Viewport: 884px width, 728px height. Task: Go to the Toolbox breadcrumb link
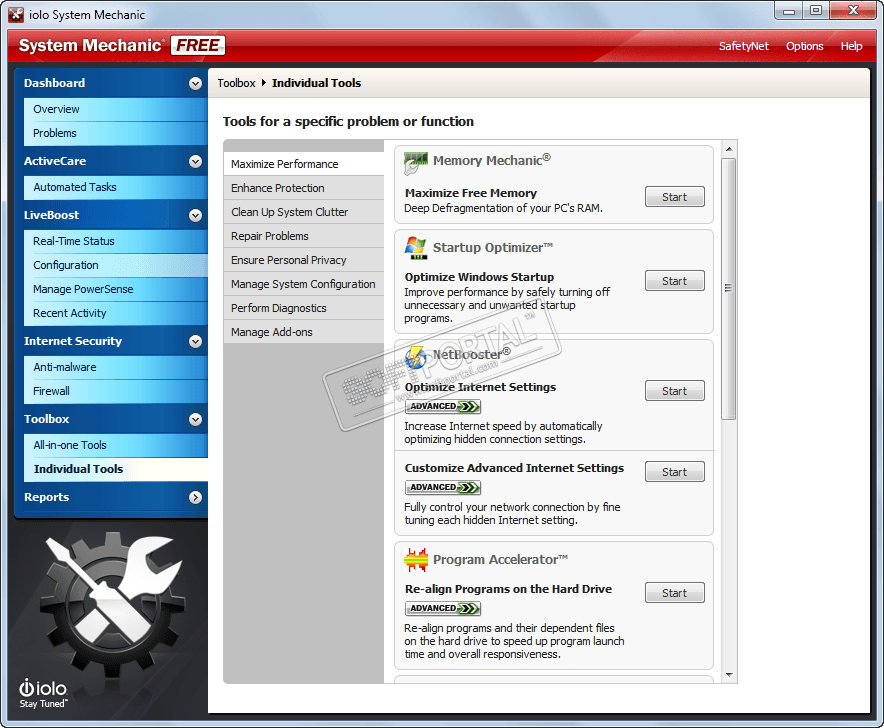click(x=236, y=83)
